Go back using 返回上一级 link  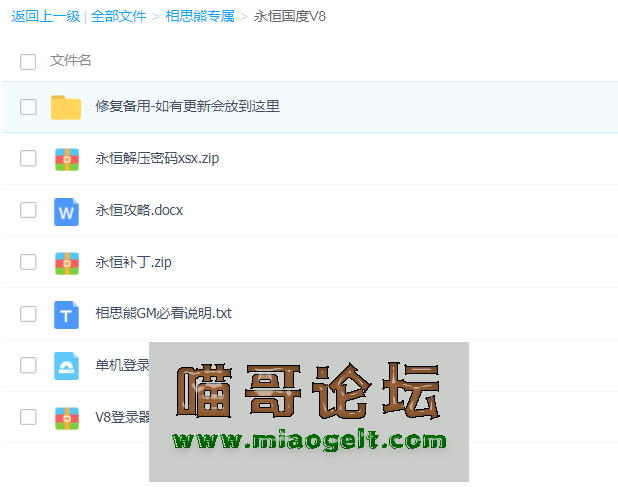pyautogui.click(x=45, y=16)
